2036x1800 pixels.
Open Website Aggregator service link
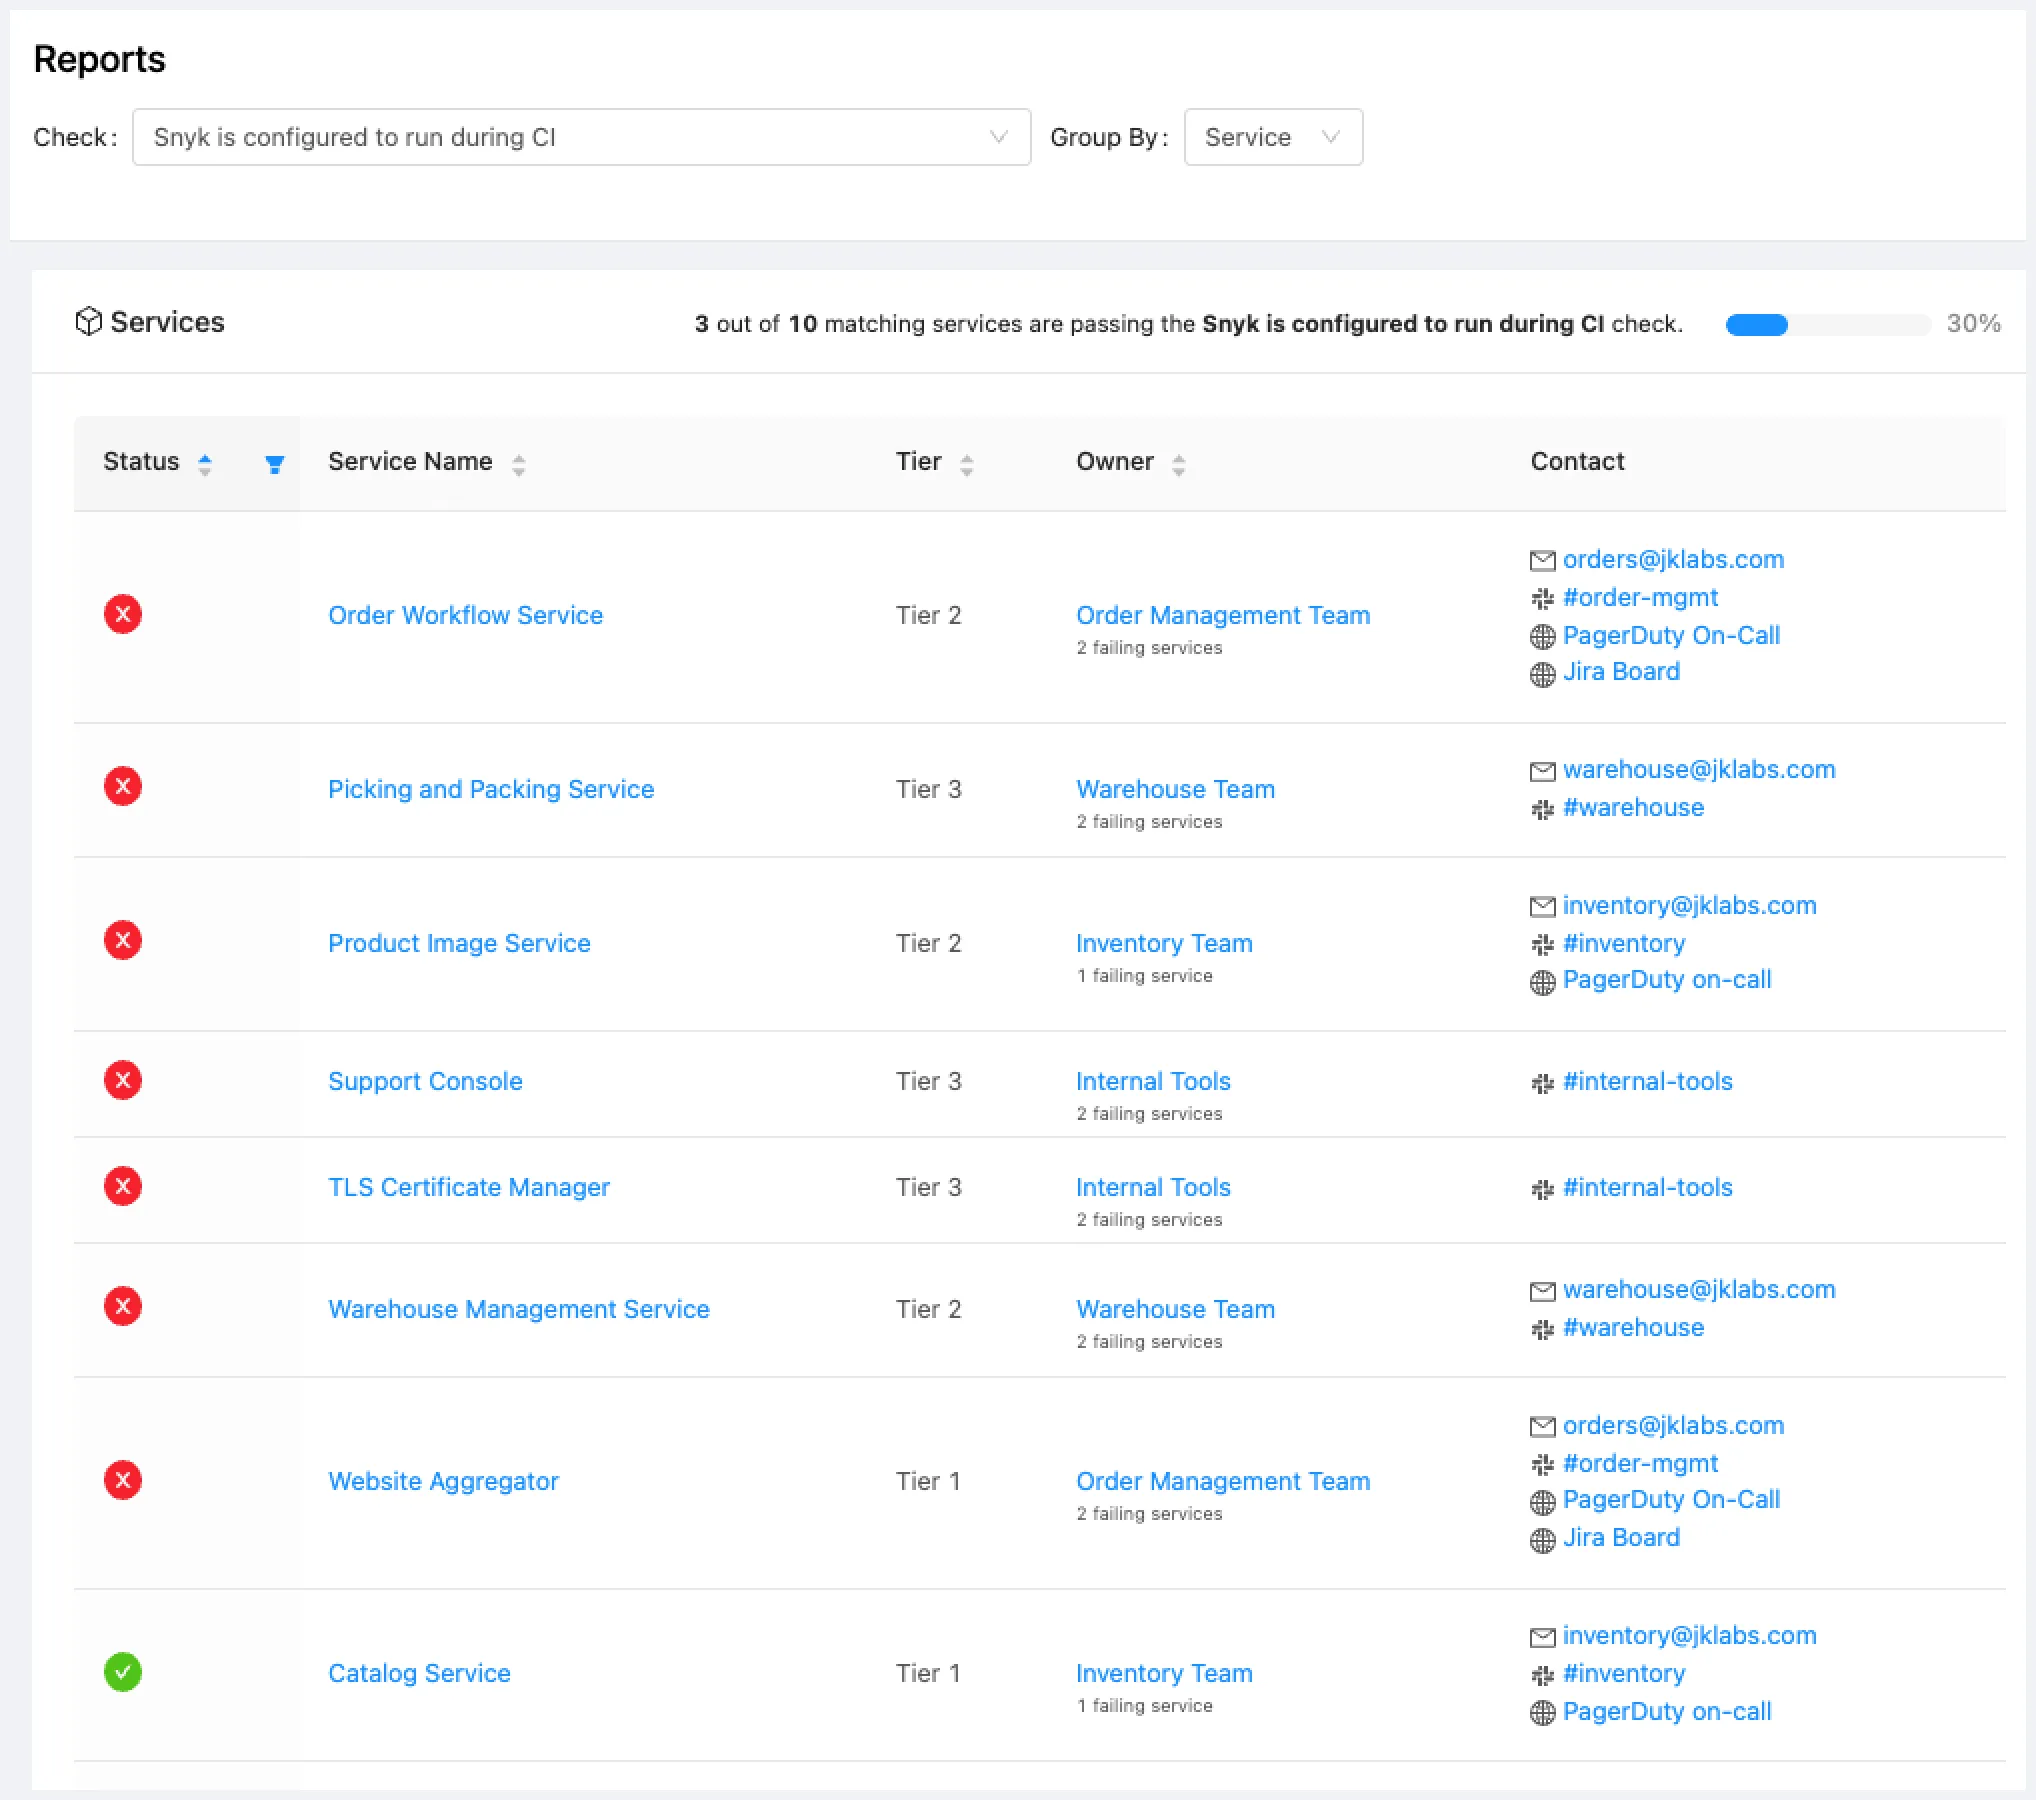tap(443, 1481)
